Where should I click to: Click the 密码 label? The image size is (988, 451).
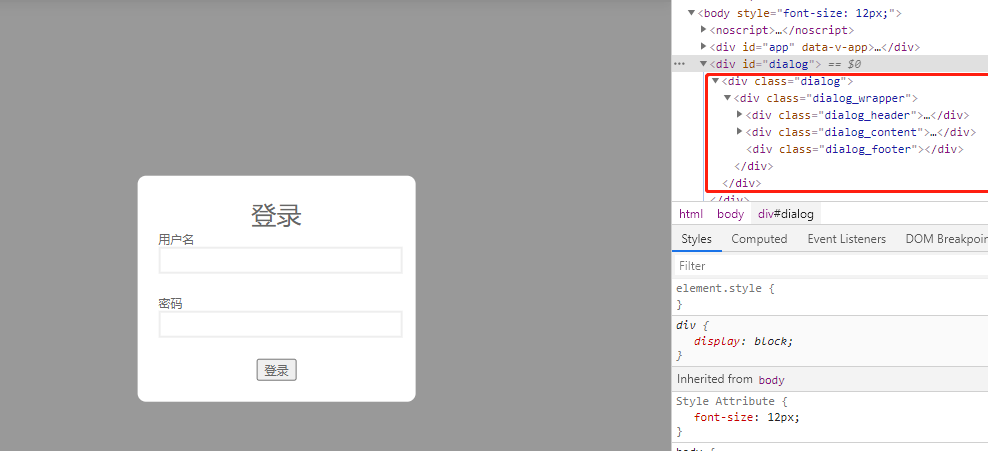[x=170, y=304]
